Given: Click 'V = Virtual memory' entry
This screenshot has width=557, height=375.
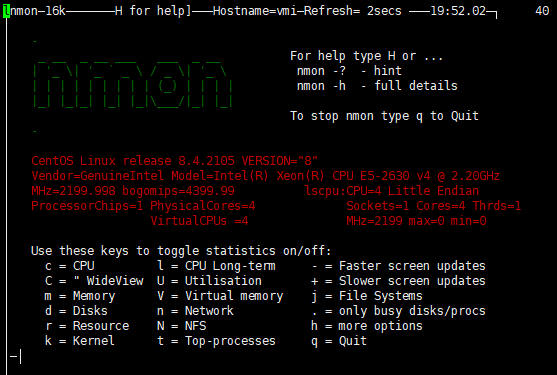Looking at the screenshot, I should [220, 296].
